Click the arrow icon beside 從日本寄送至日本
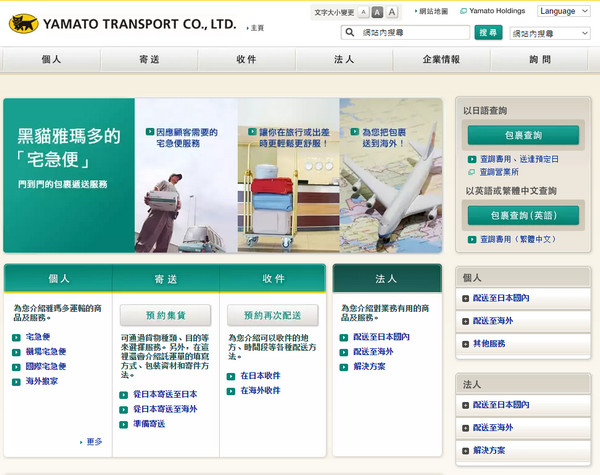The image size is (600, 475). (123, 395)
